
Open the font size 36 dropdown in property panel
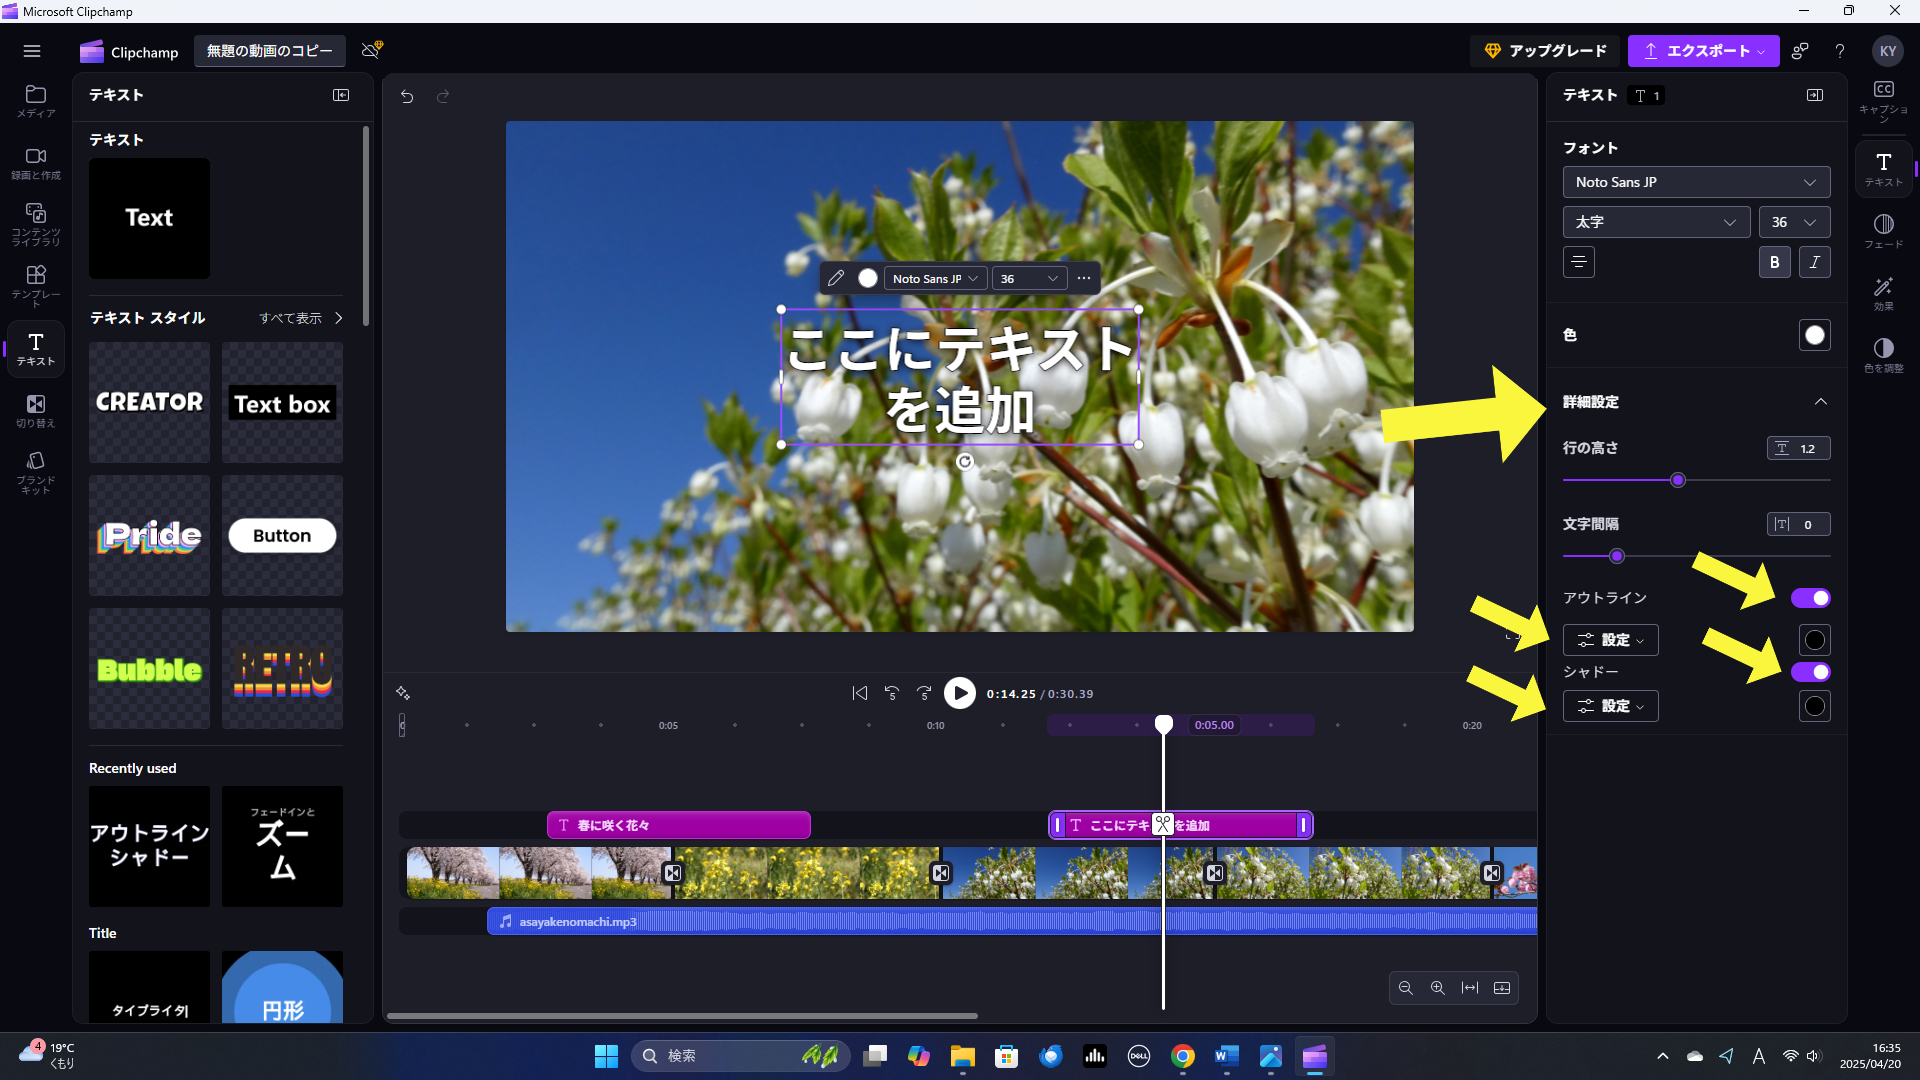(x=1794, y=222)
